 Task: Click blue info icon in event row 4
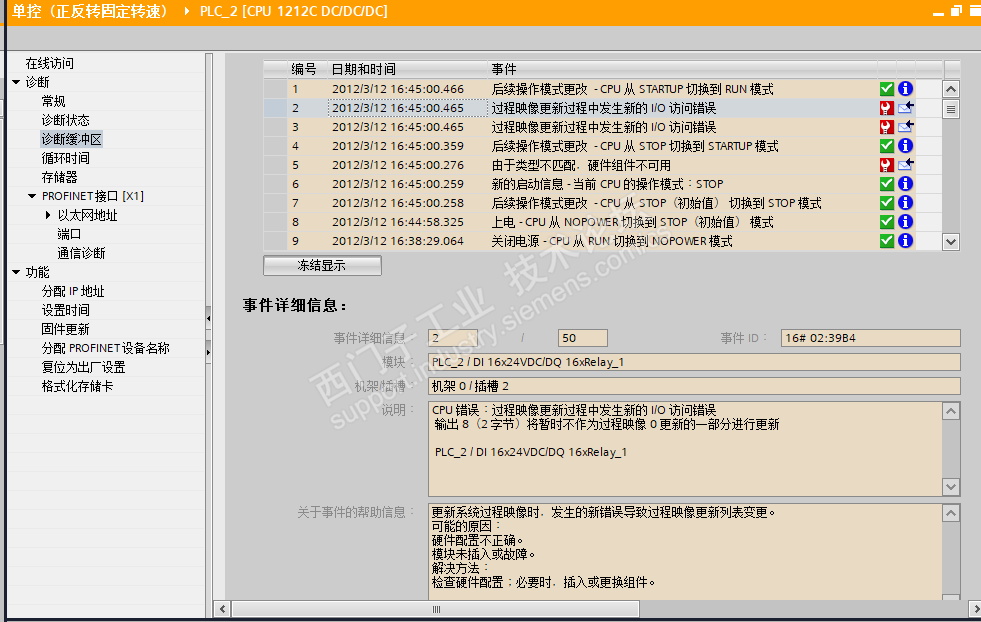pos(905,146)
